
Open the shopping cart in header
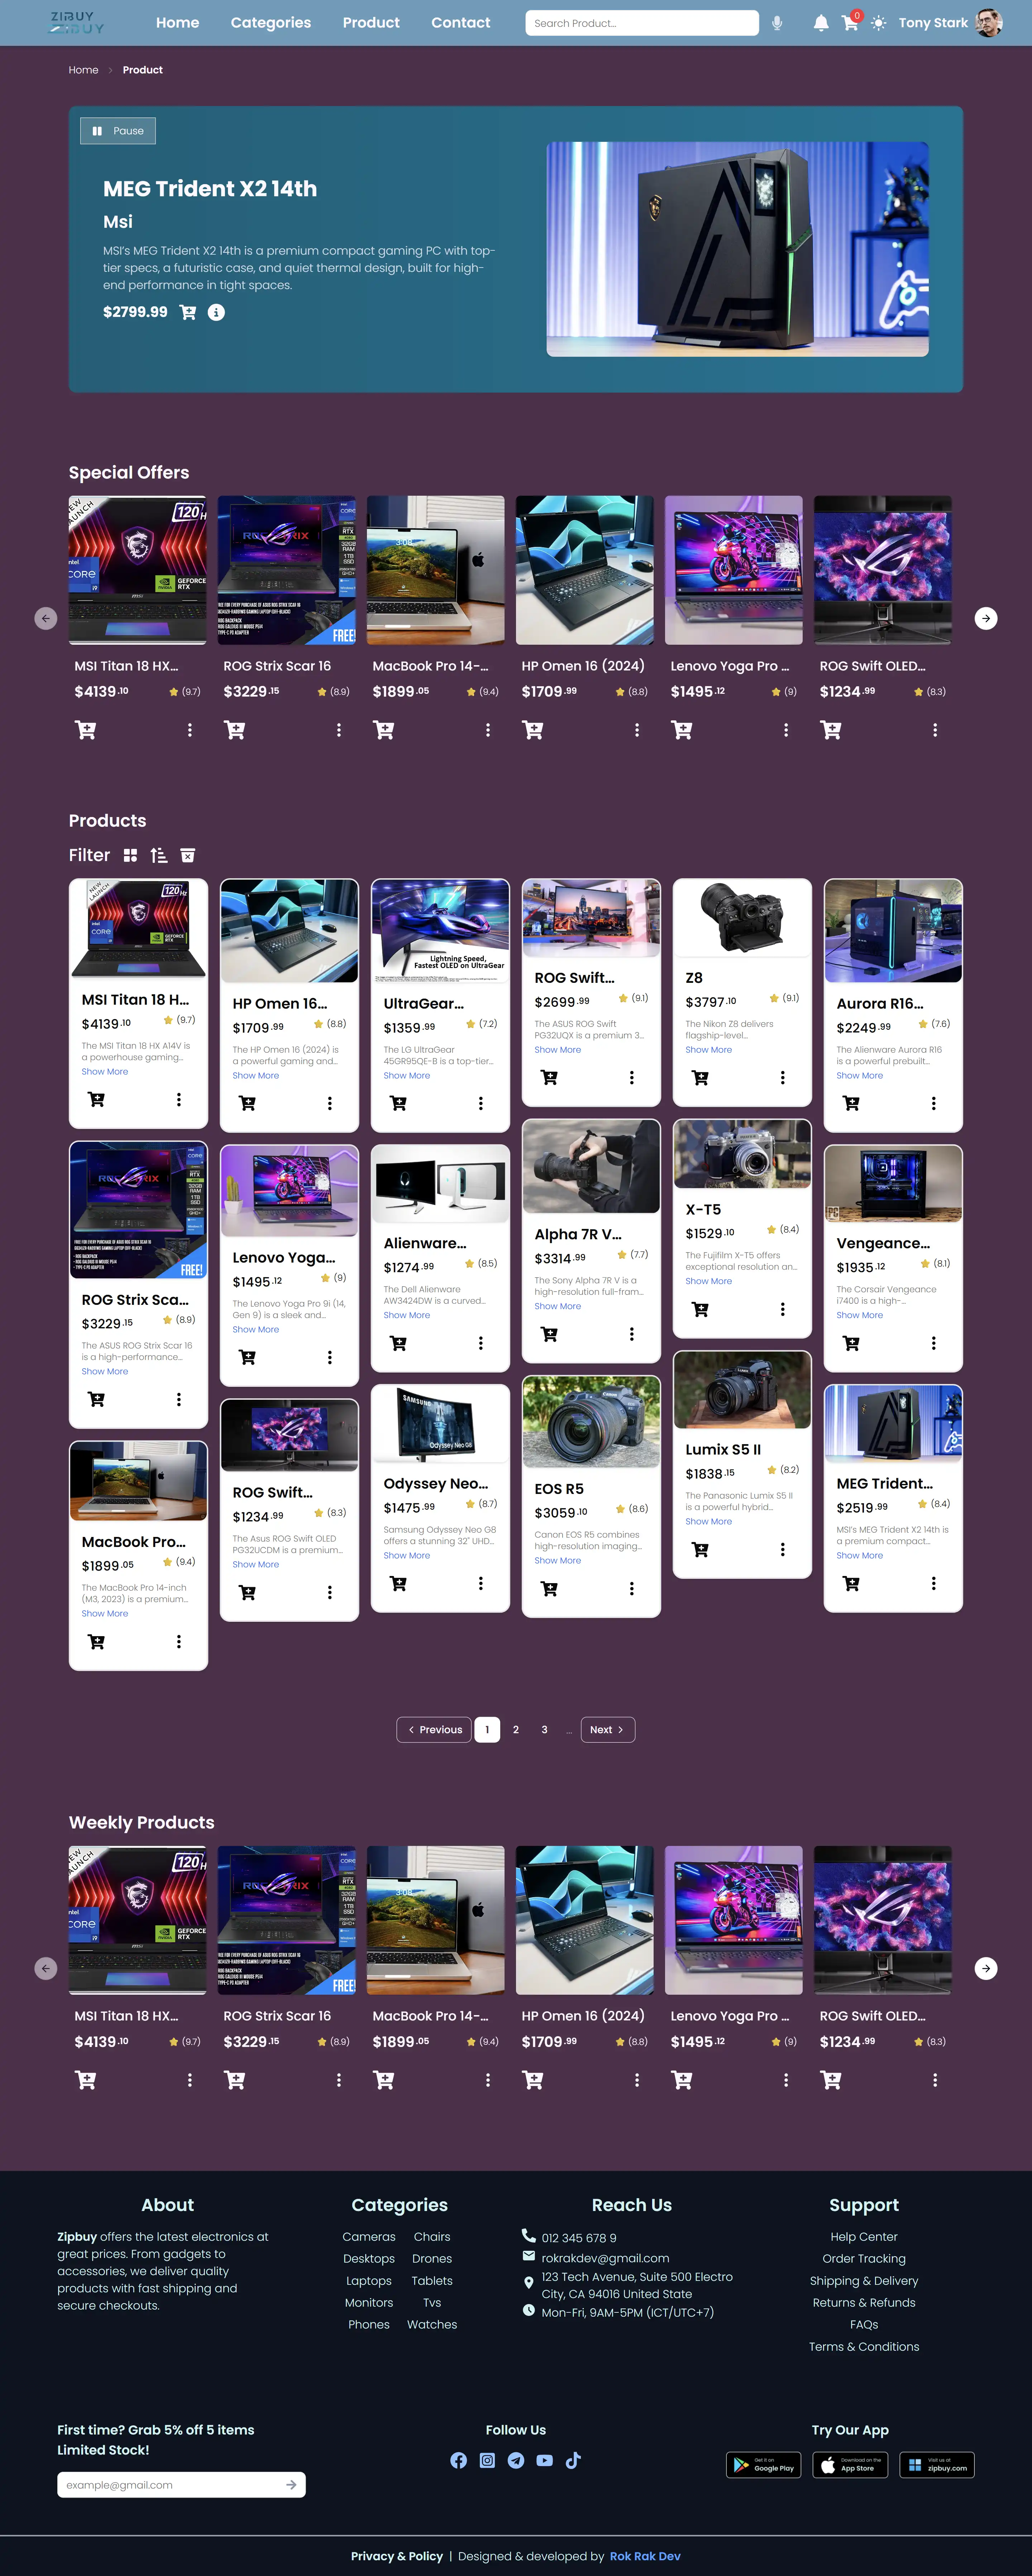[x=850, y=23]
